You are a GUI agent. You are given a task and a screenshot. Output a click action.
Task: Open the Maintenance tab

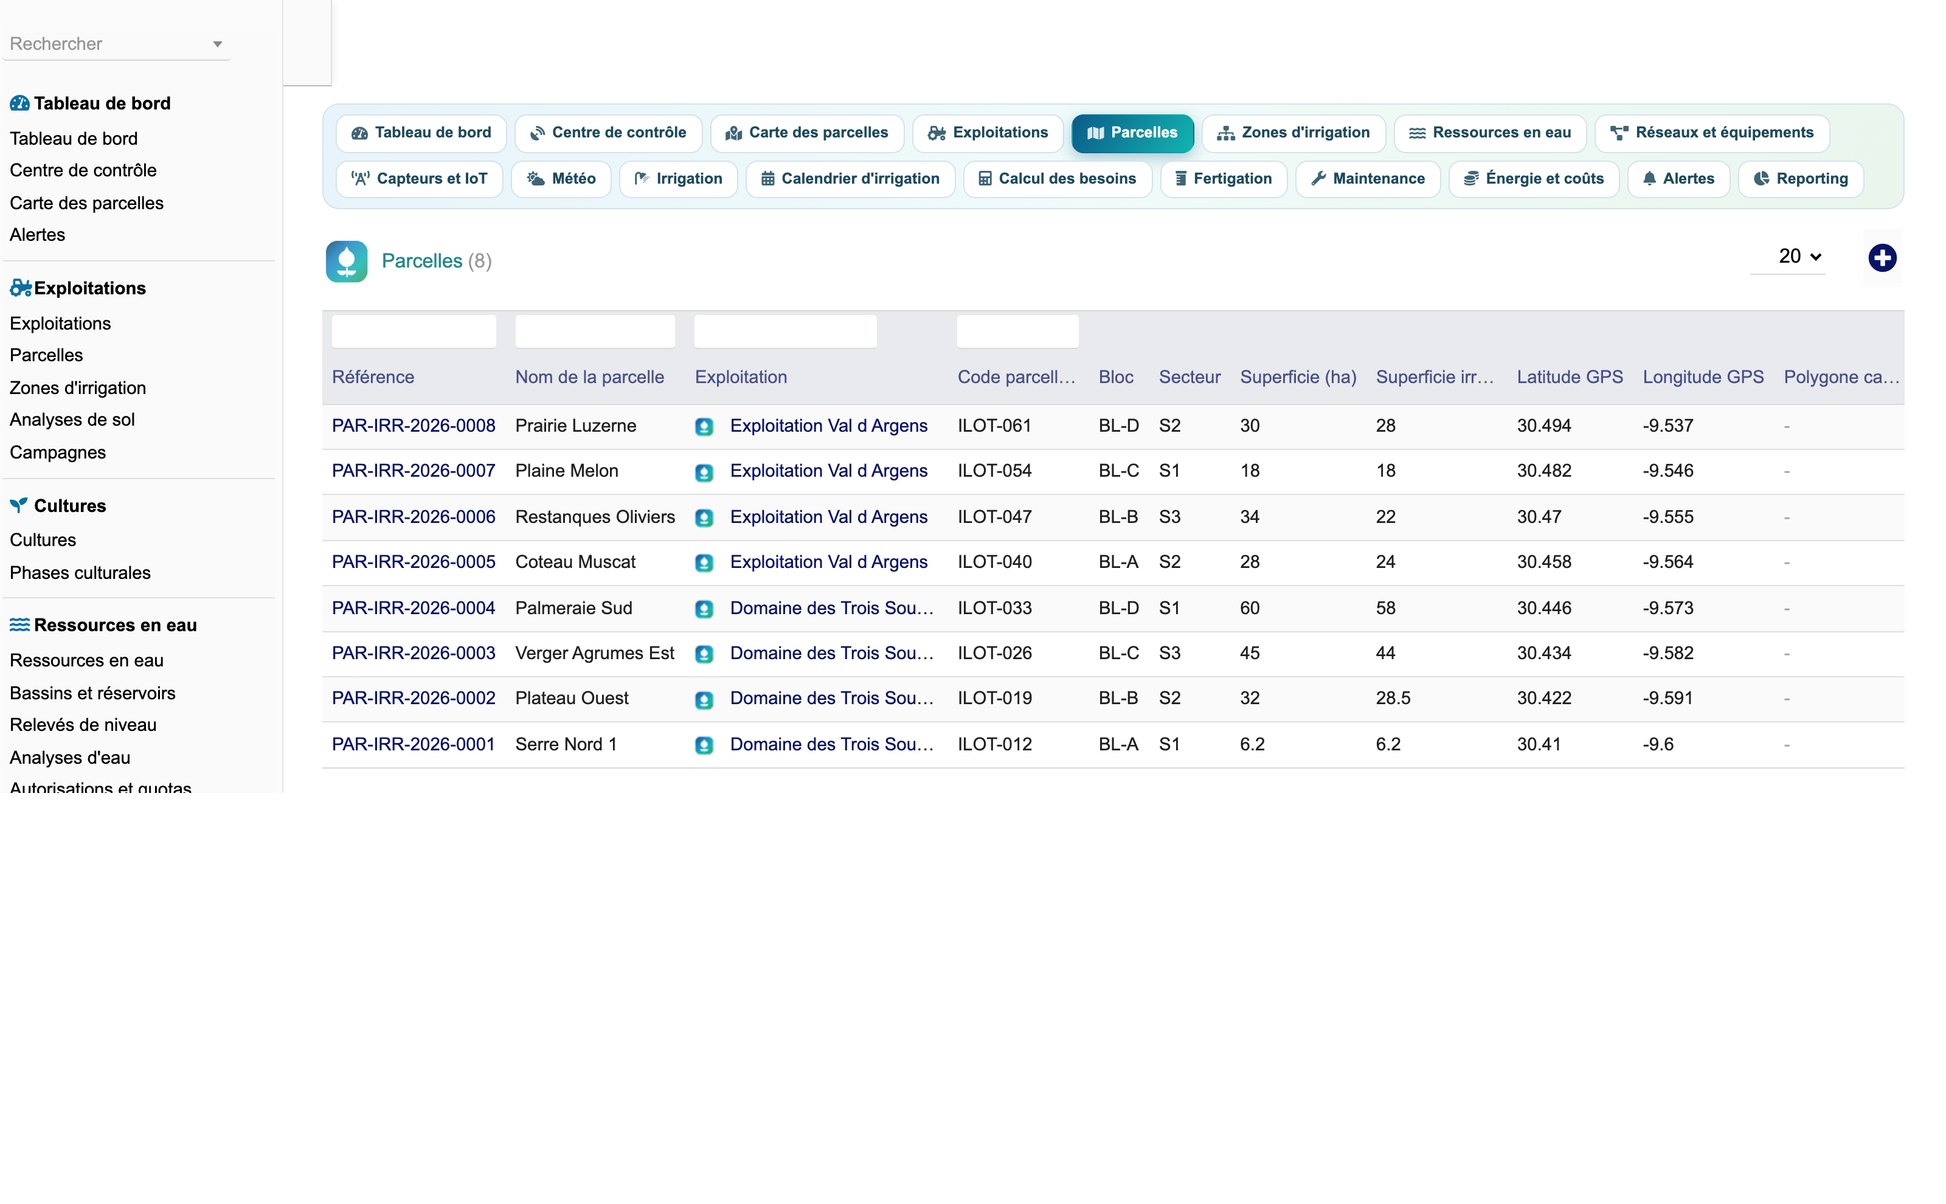coord(1367,179)
